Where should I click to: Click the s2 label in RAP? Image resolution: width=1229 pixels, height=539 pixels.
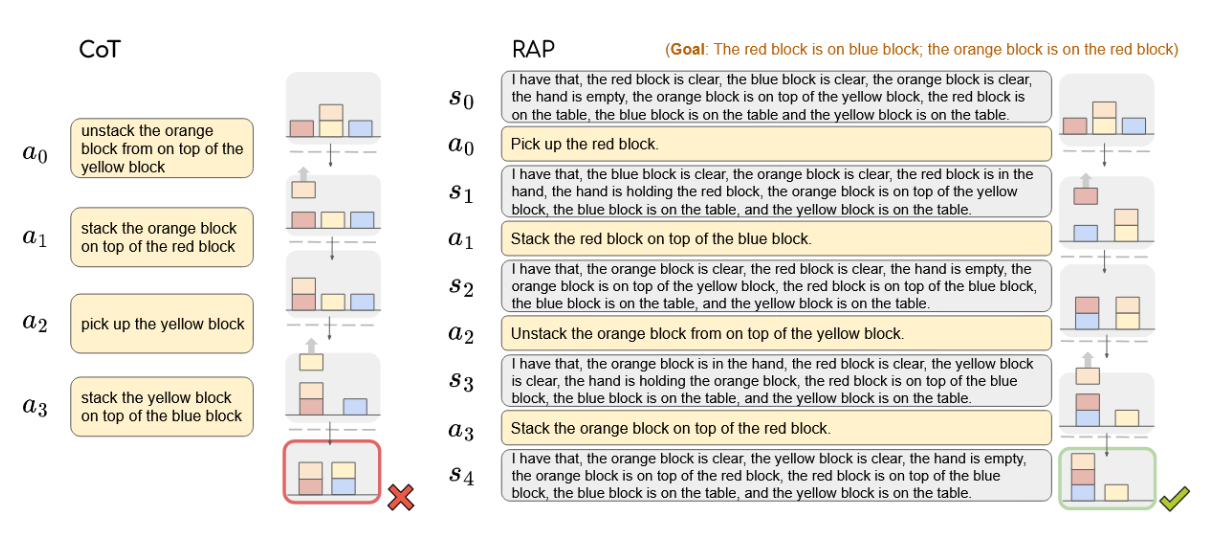(x=462, y=286)
